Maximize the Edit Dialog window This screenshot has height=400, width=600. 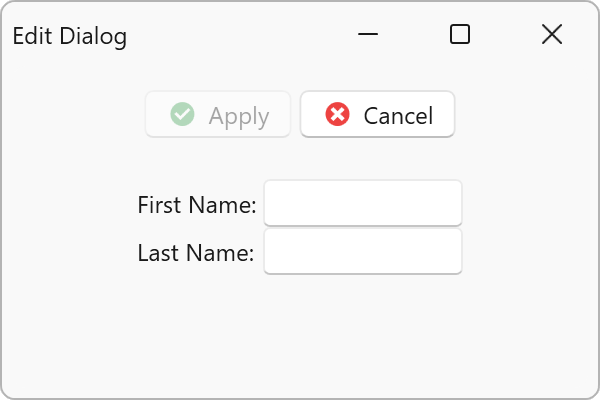[460, 35]
